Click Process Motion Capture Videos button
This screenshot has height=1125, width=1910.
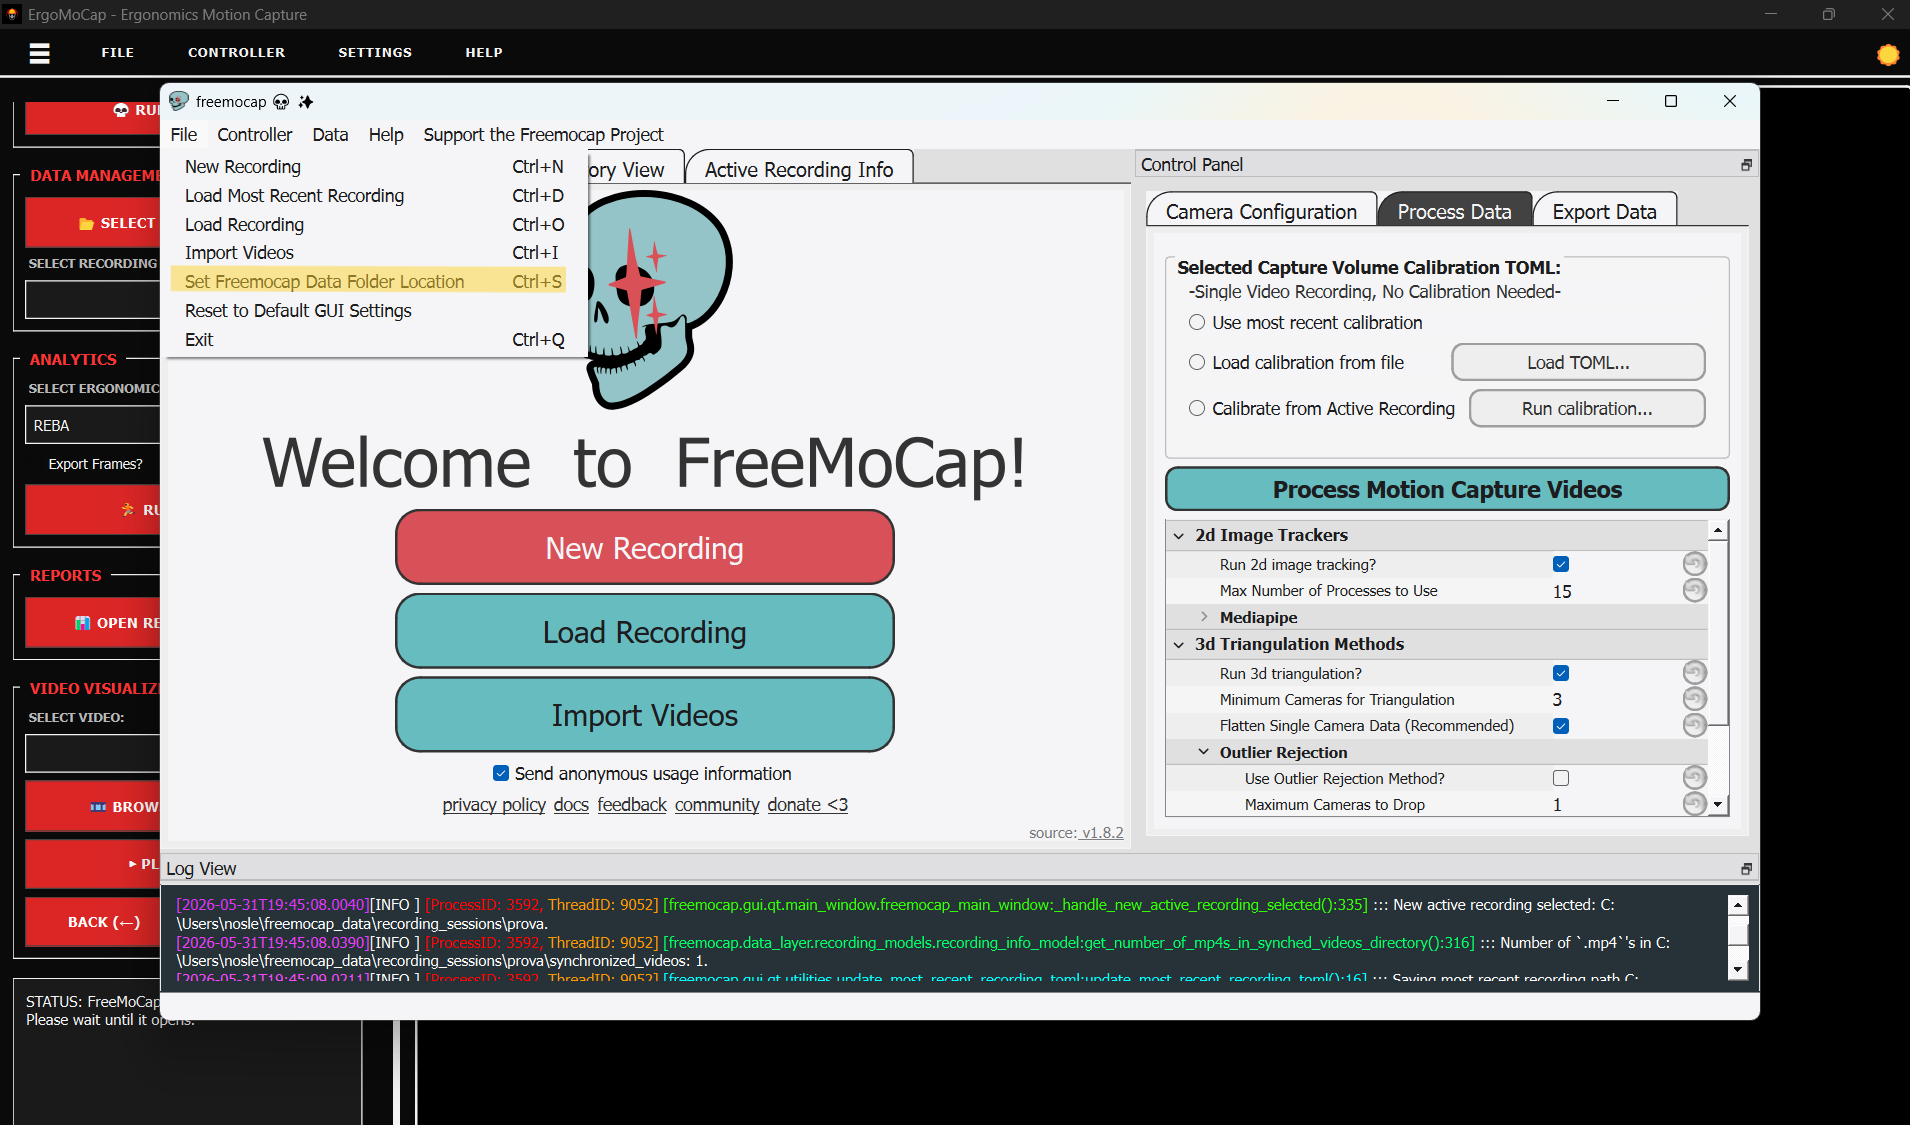[x=1447, y=489]
